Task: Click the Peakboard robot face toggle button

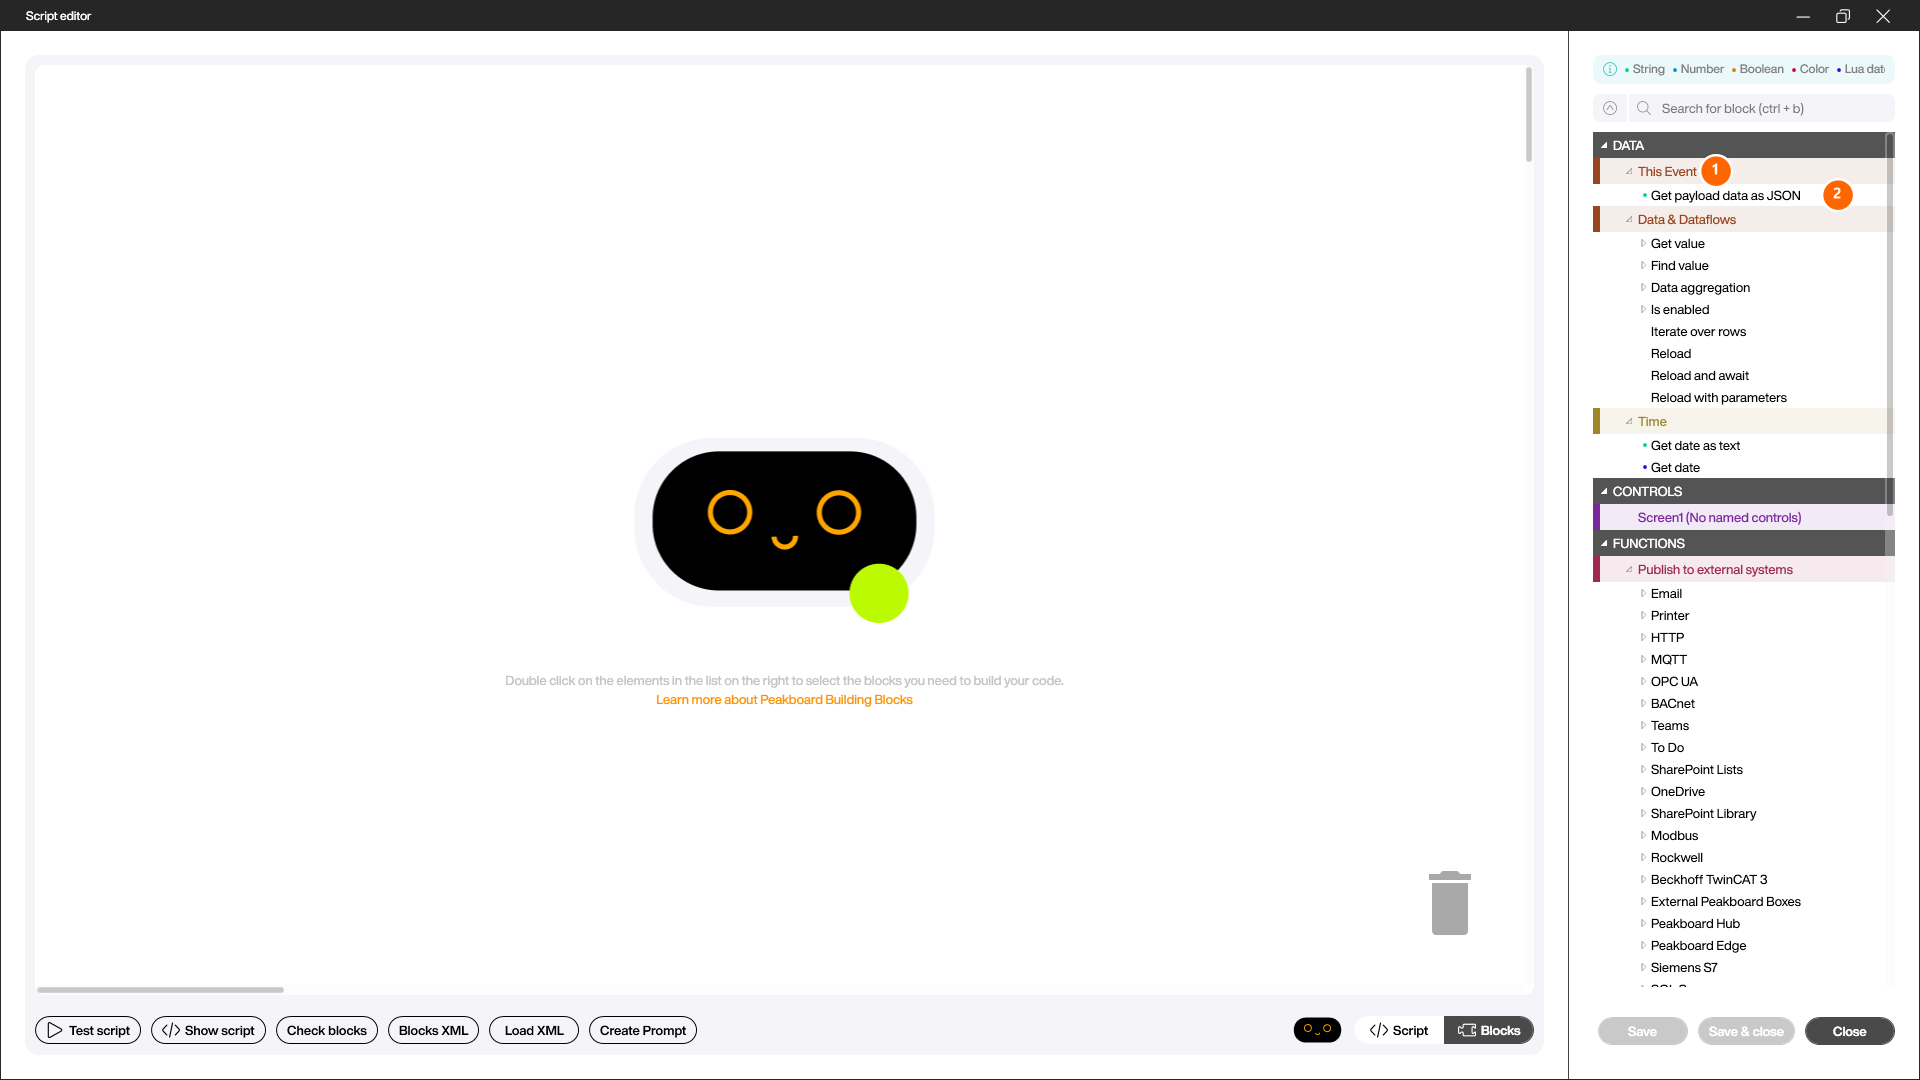Action: point(1317,1030)
